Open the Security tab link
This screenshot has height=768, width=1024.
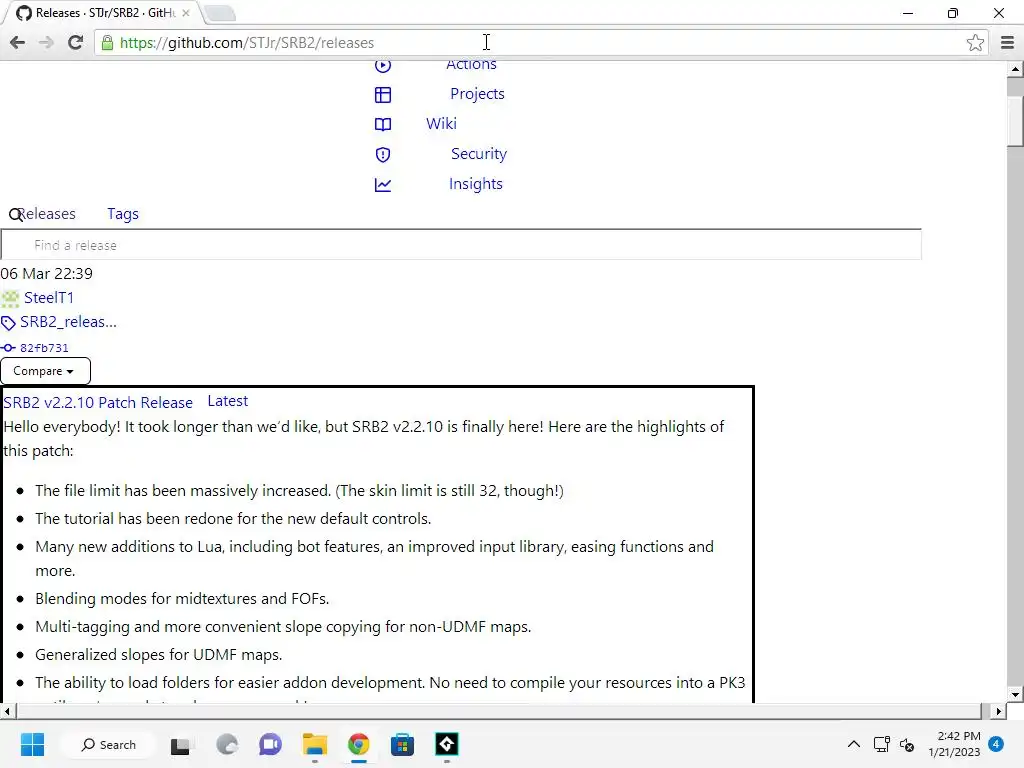coord(479,154)
